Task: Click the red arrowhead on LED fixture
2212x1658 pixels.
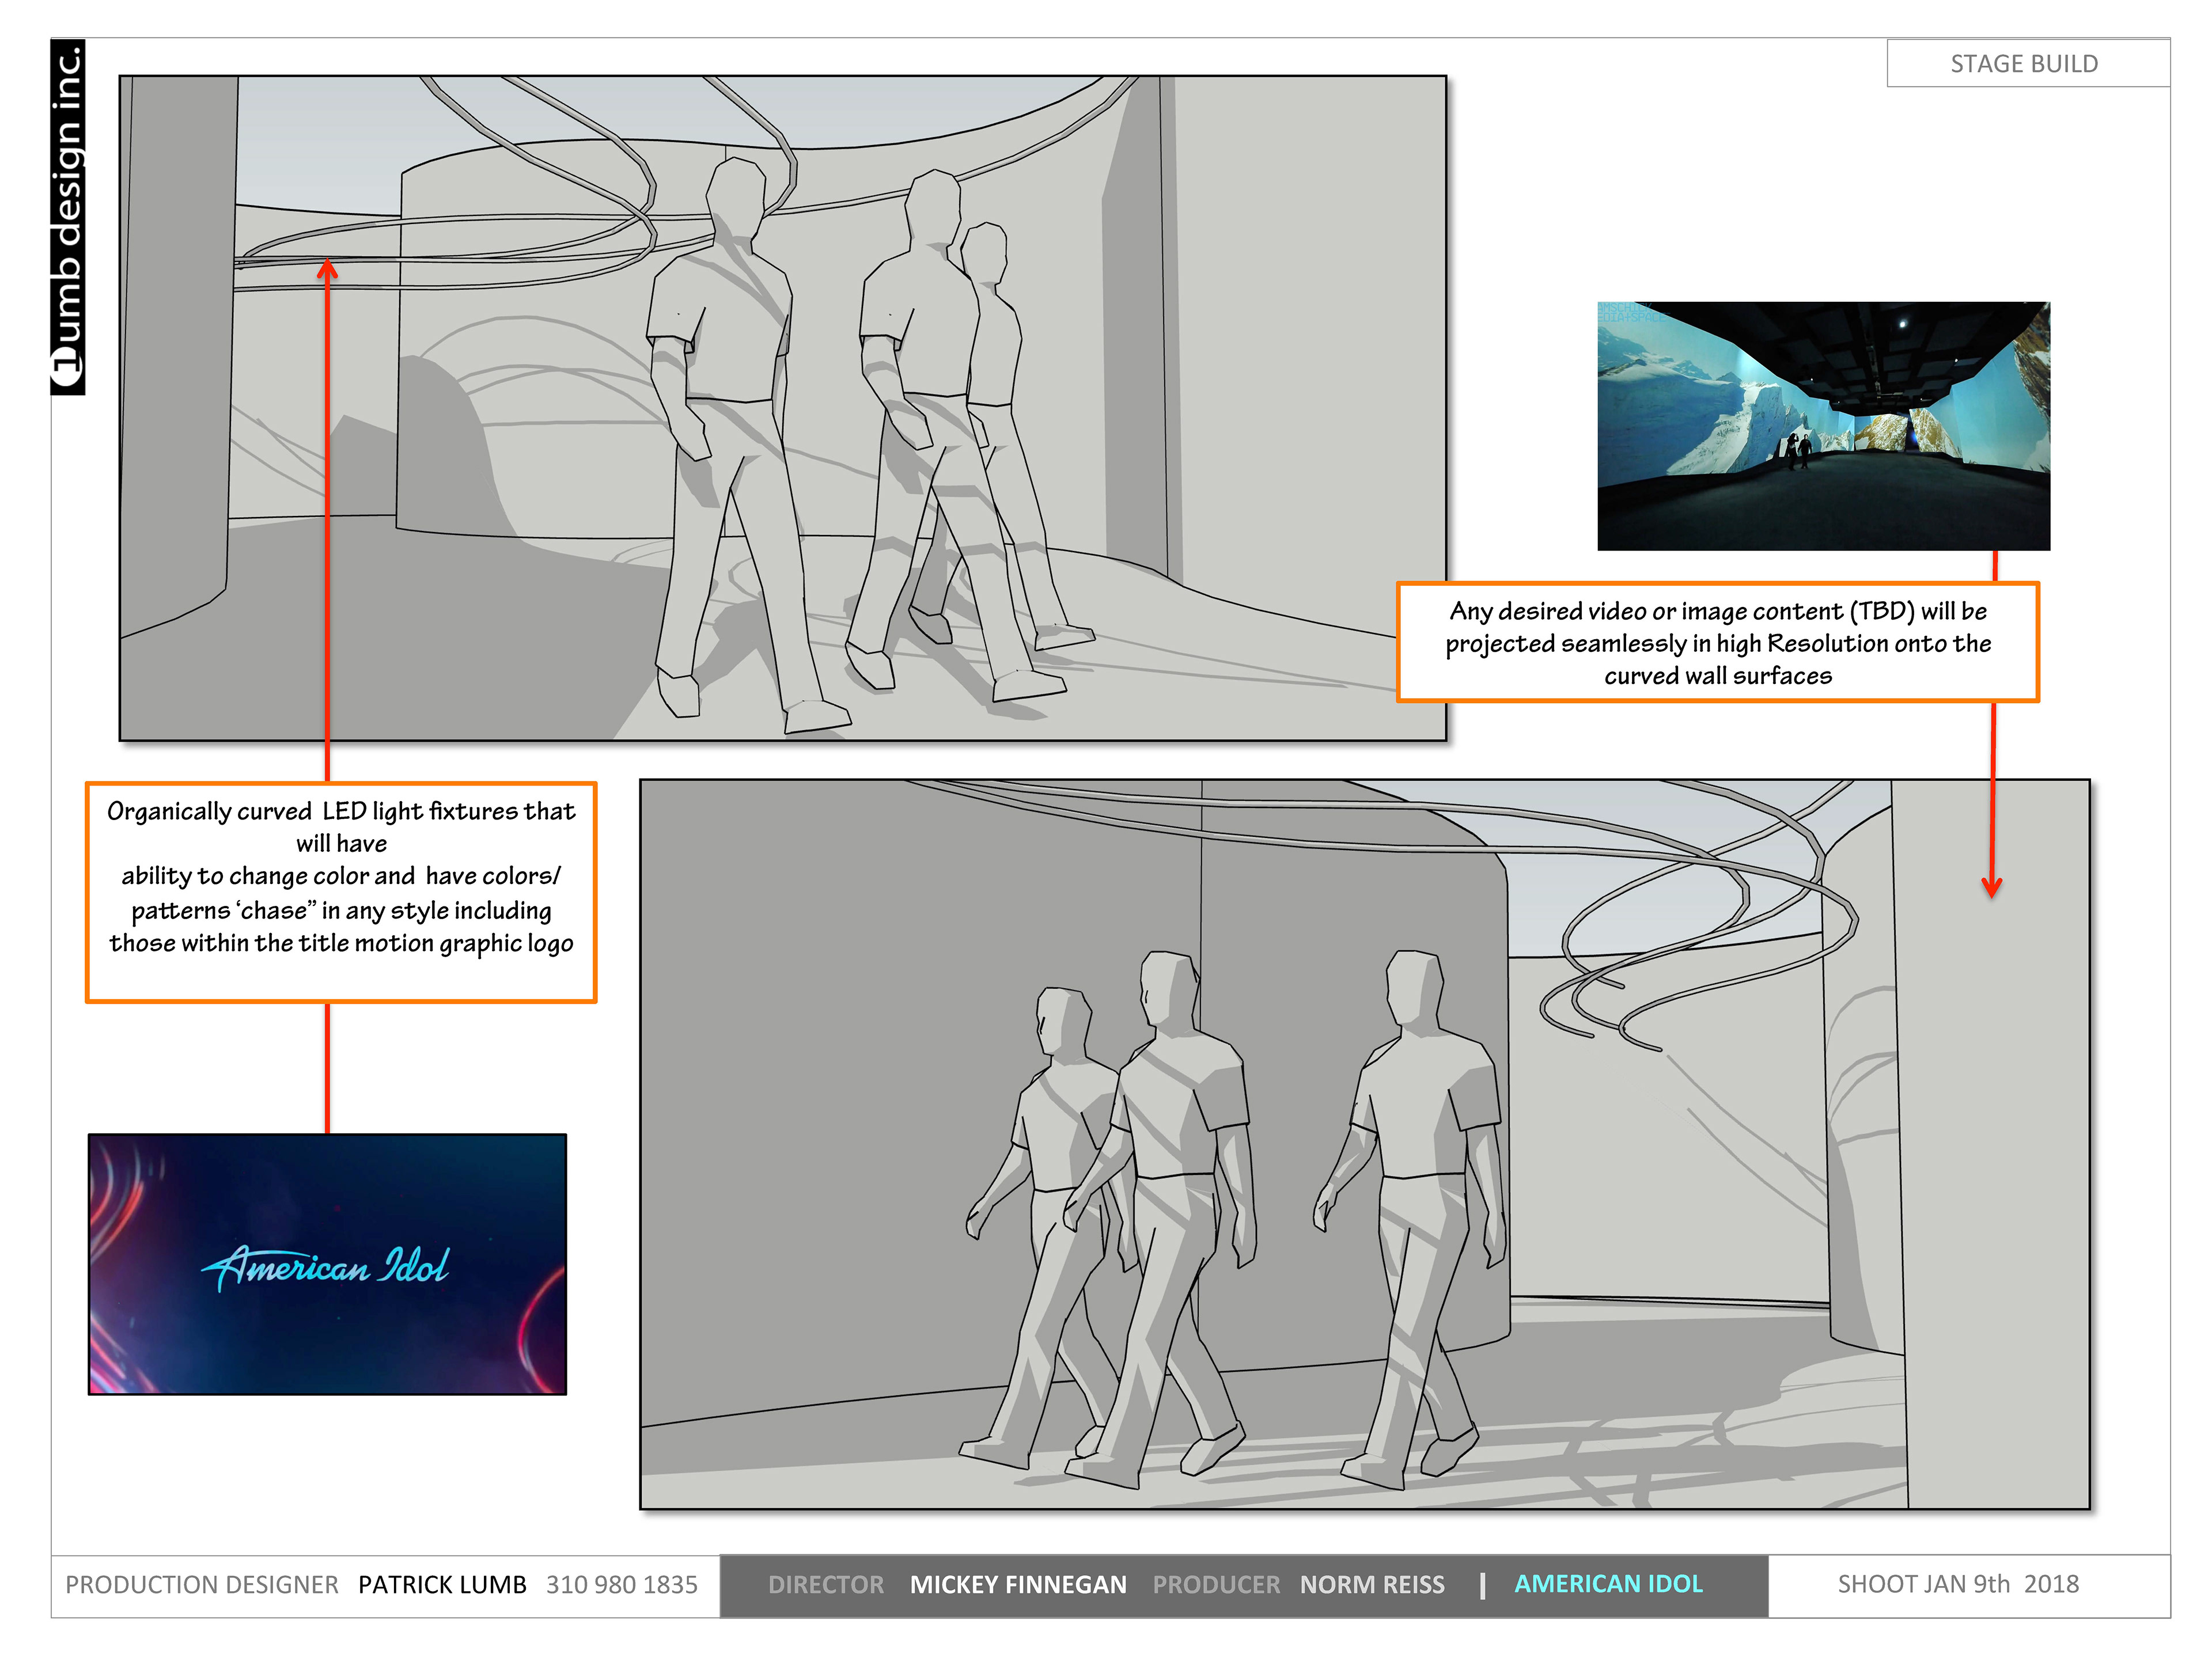Action: click(327, 268)
